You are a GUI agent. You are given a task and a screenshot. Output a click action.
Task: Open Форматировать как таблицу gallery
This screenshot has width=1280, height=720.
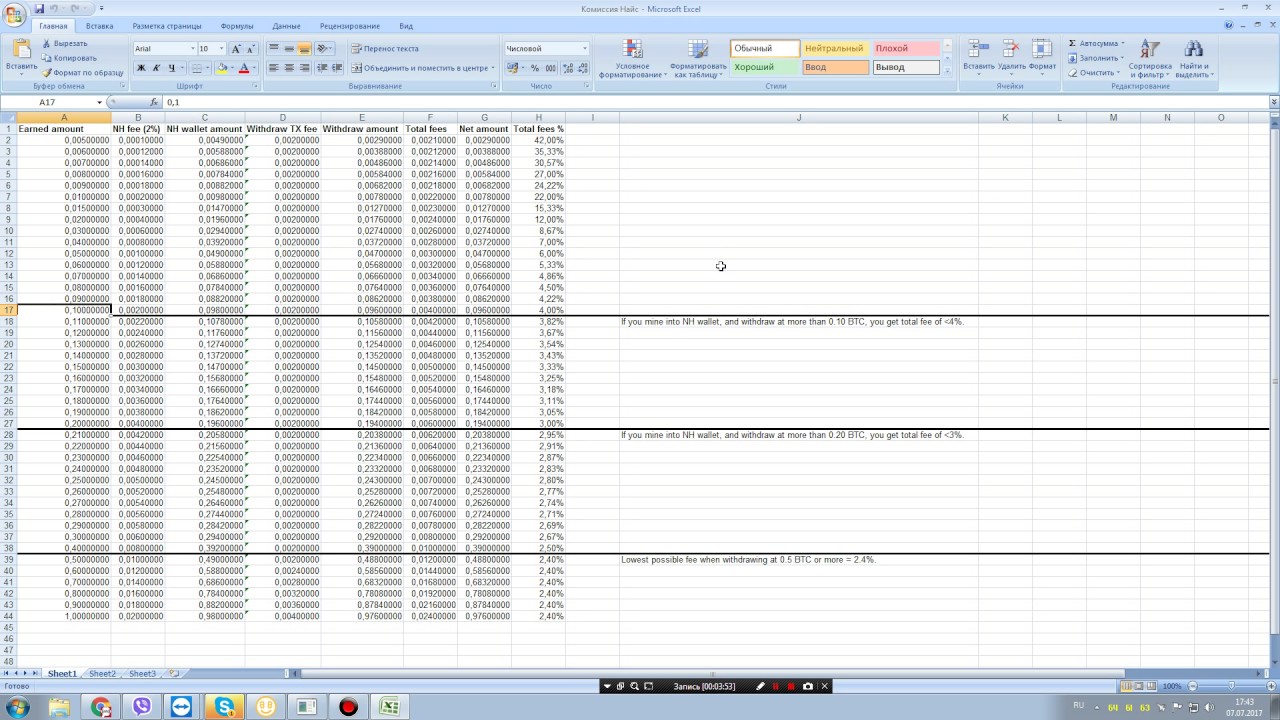pyautogui.click(x=698, y=59)
